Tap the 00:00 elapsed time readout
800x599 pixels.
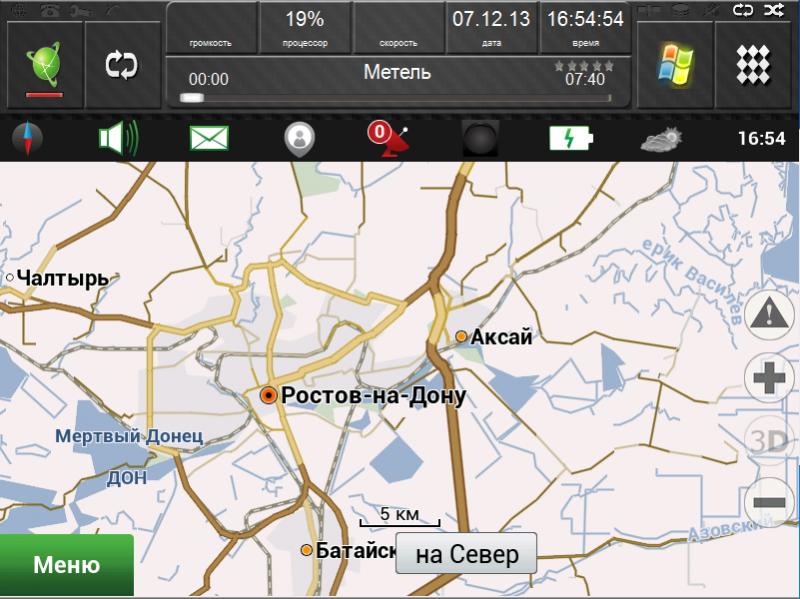(x=209, y=80)
